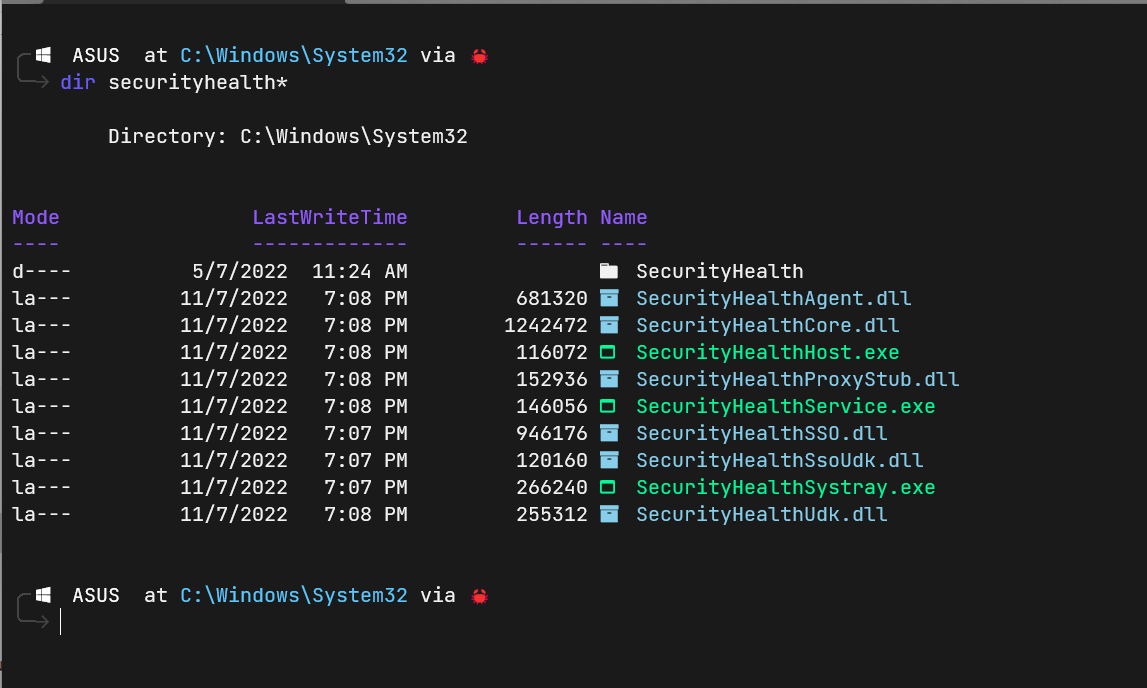The height and width of the screenshot is (688, 1147).
Task: Click the dir command text
Action: pyautogui.click(x=78, y=83)
